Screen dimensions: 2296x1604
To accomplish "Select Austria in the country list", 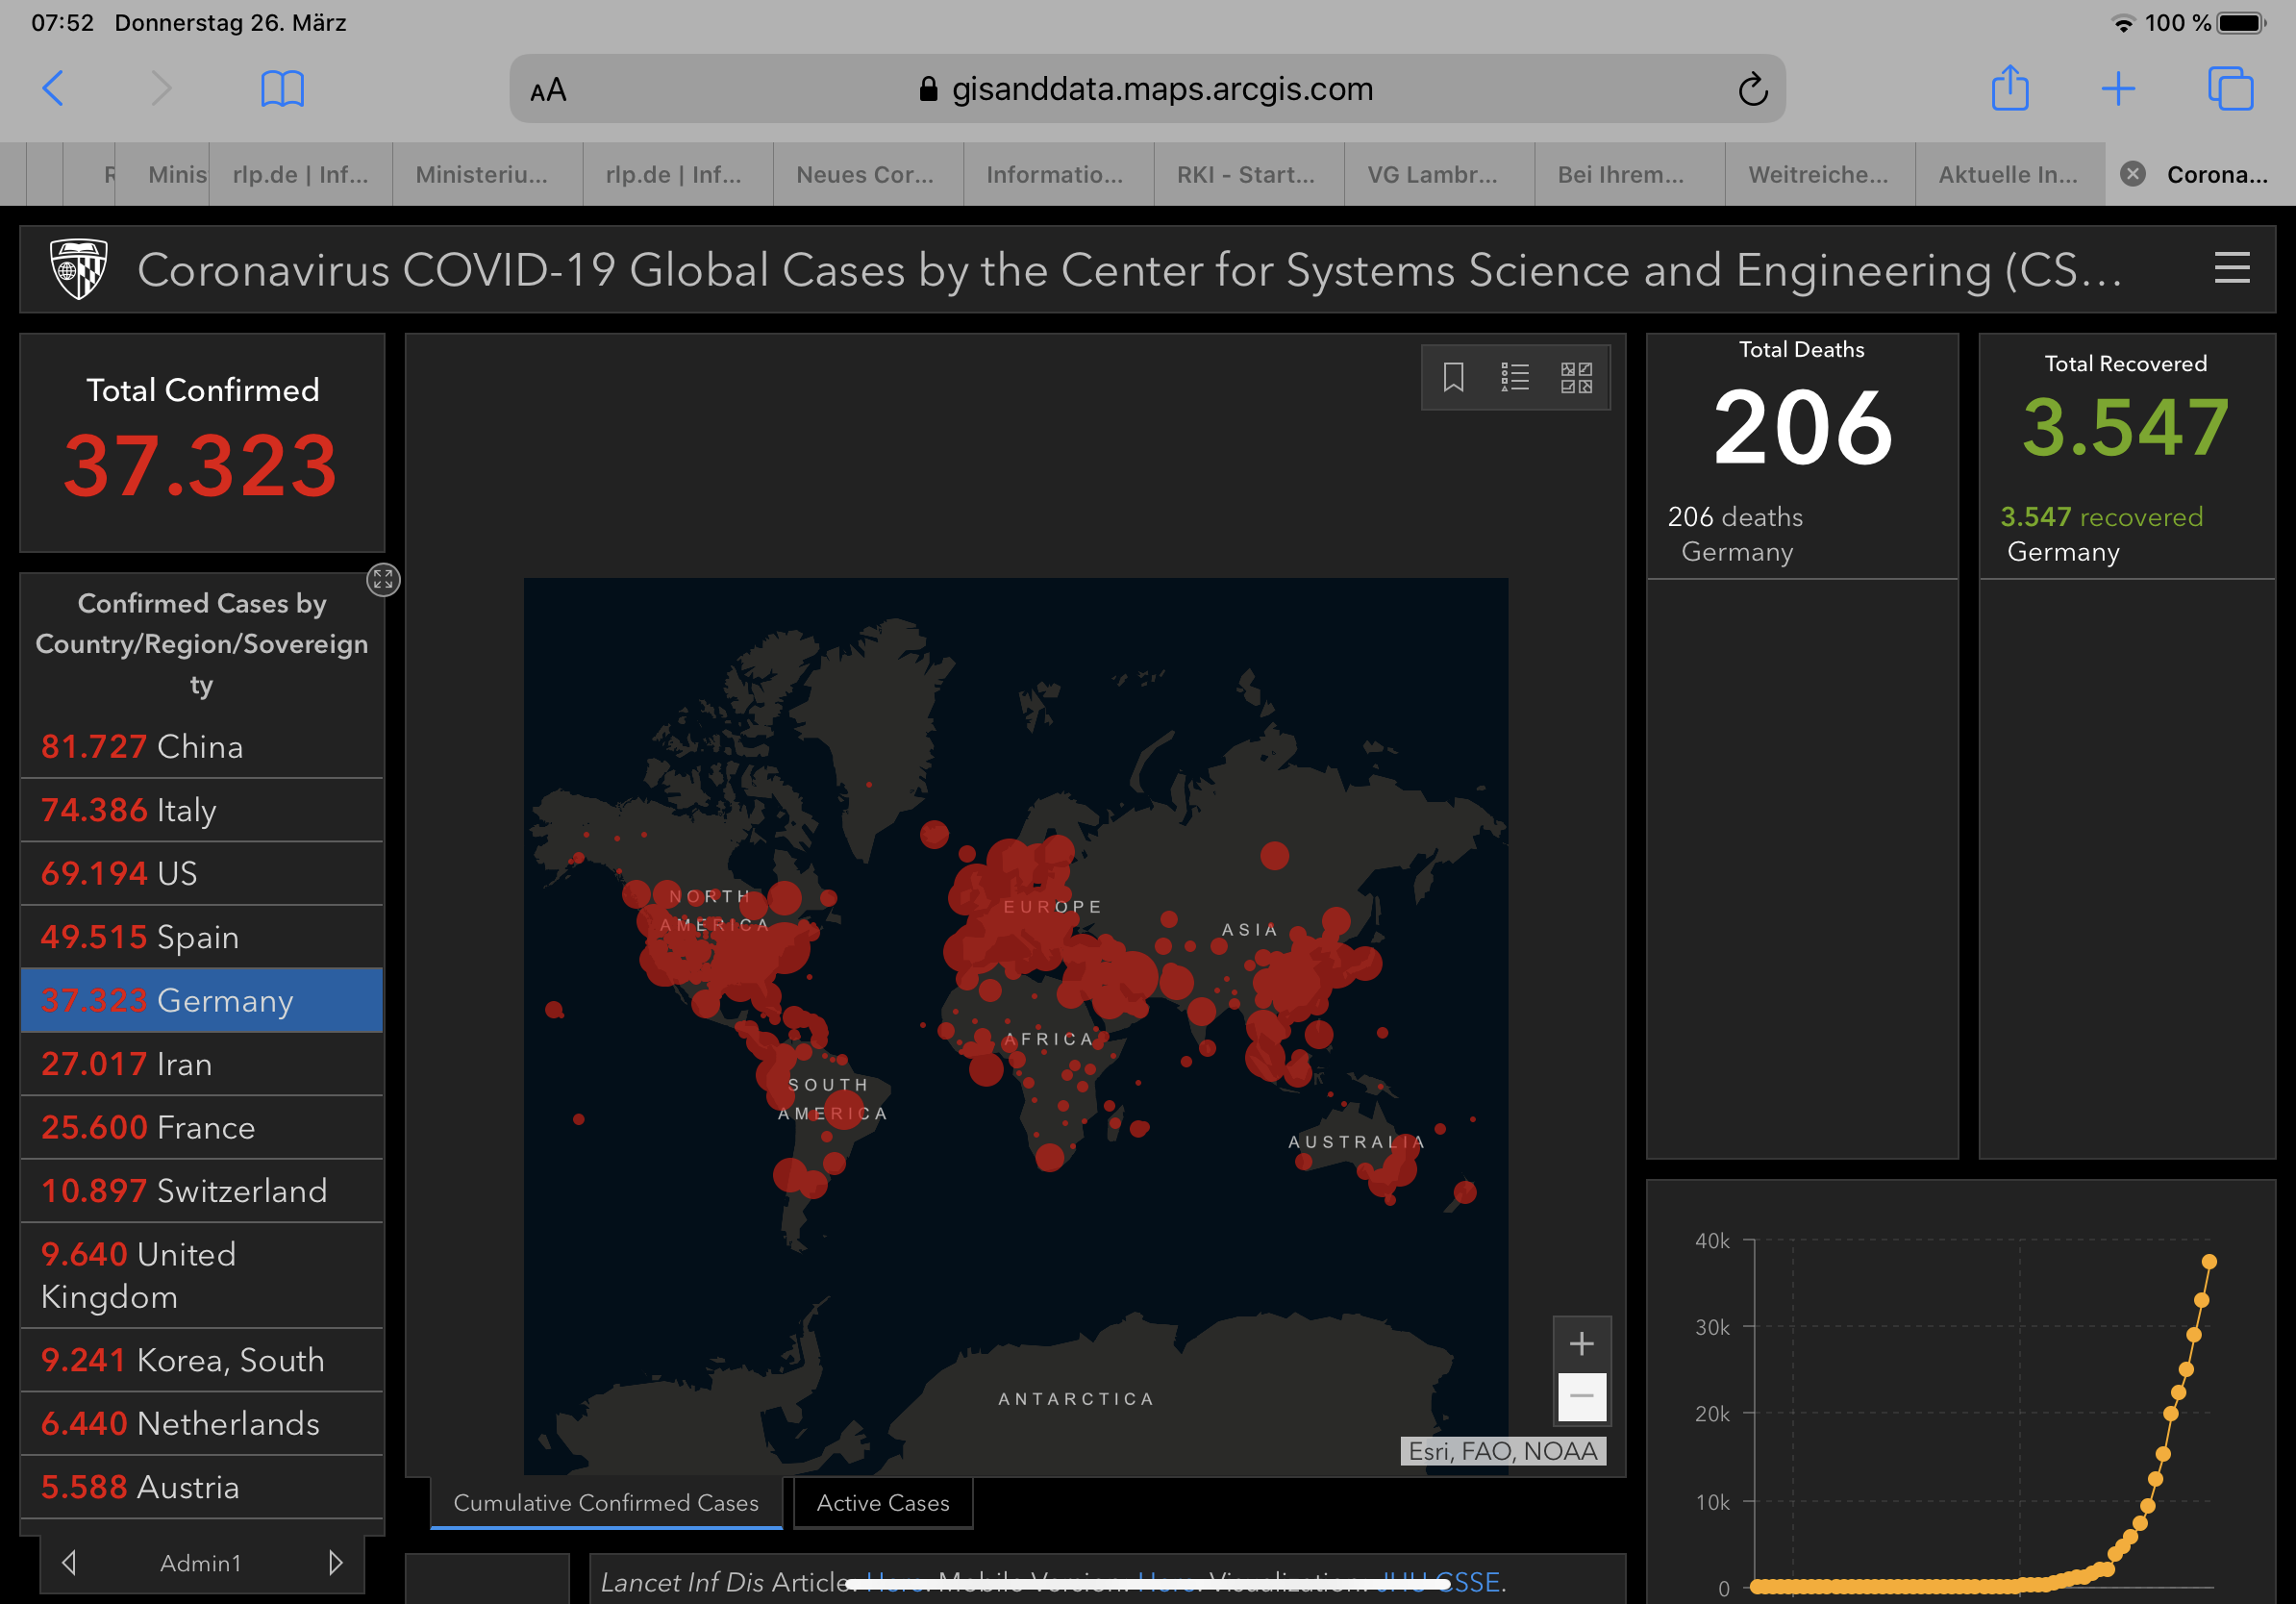I will pos(202,1487).
